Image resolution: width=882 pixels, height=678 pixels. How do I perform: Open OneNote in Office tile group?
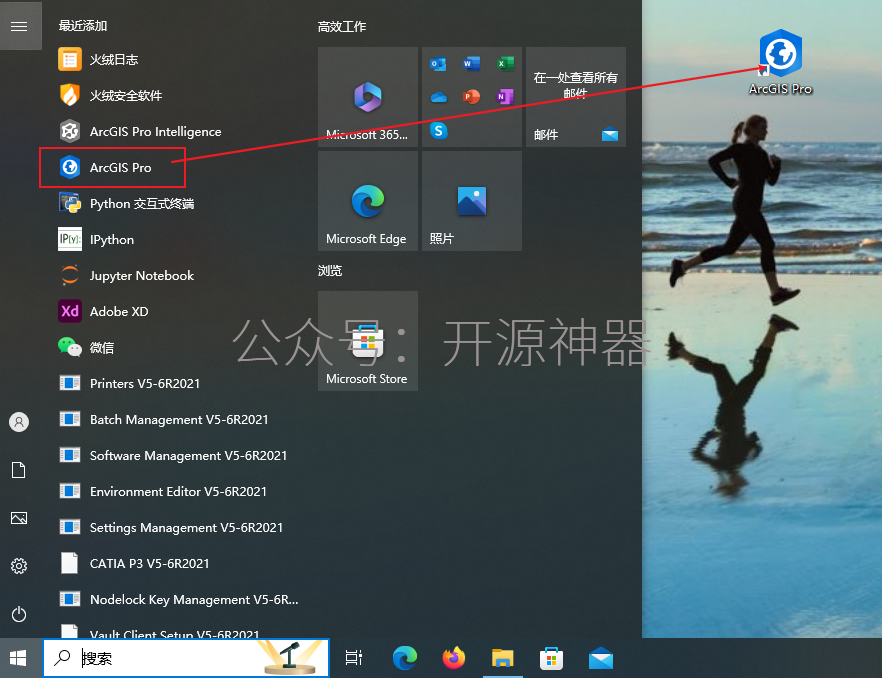(505, 97)
